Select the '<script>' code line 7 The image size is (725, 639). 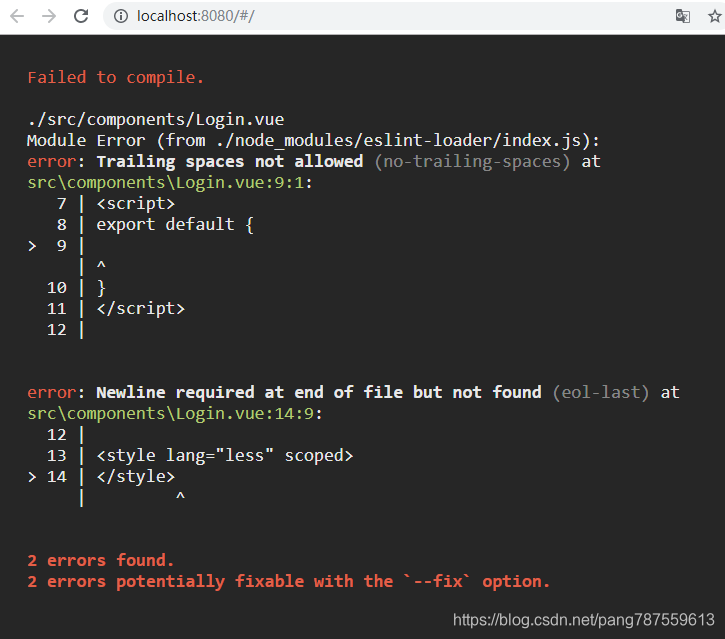(x=135, y=203)
